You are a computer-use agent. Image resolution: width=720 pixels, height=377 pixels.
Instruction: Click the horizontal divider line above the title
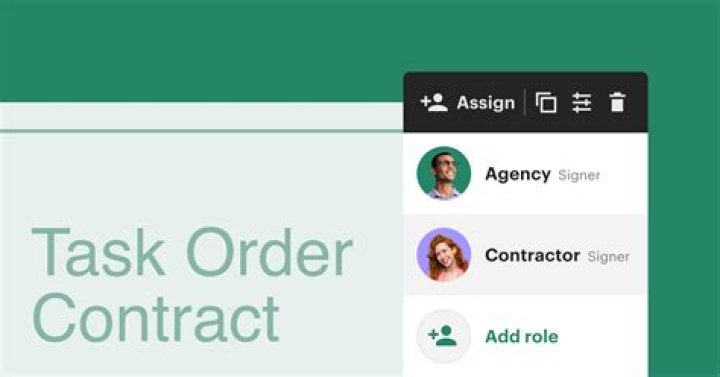202,131
